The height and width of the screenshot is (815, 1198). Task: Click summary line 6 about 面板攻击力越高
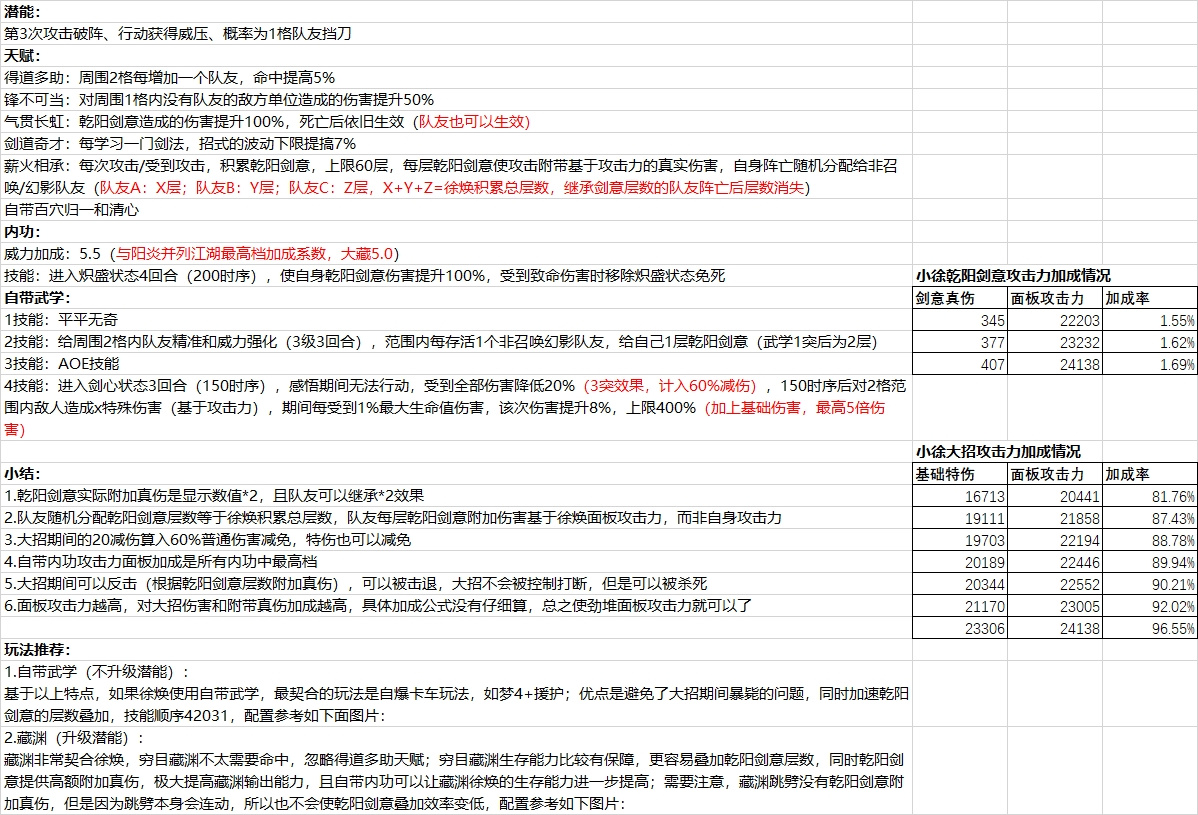(456, 606)
